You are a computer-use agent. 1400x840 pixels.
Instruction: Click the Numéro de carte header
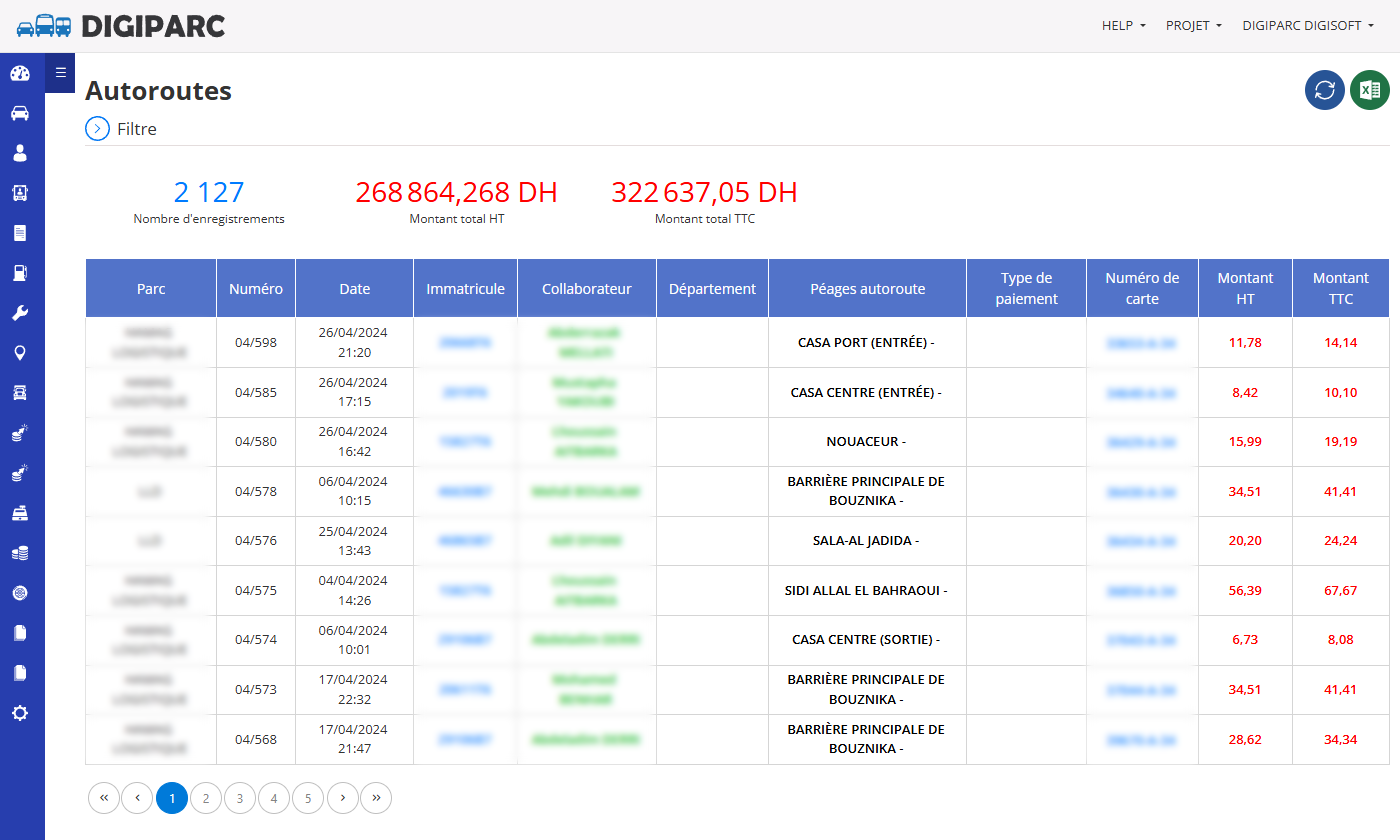click(x=1143, y=289)
